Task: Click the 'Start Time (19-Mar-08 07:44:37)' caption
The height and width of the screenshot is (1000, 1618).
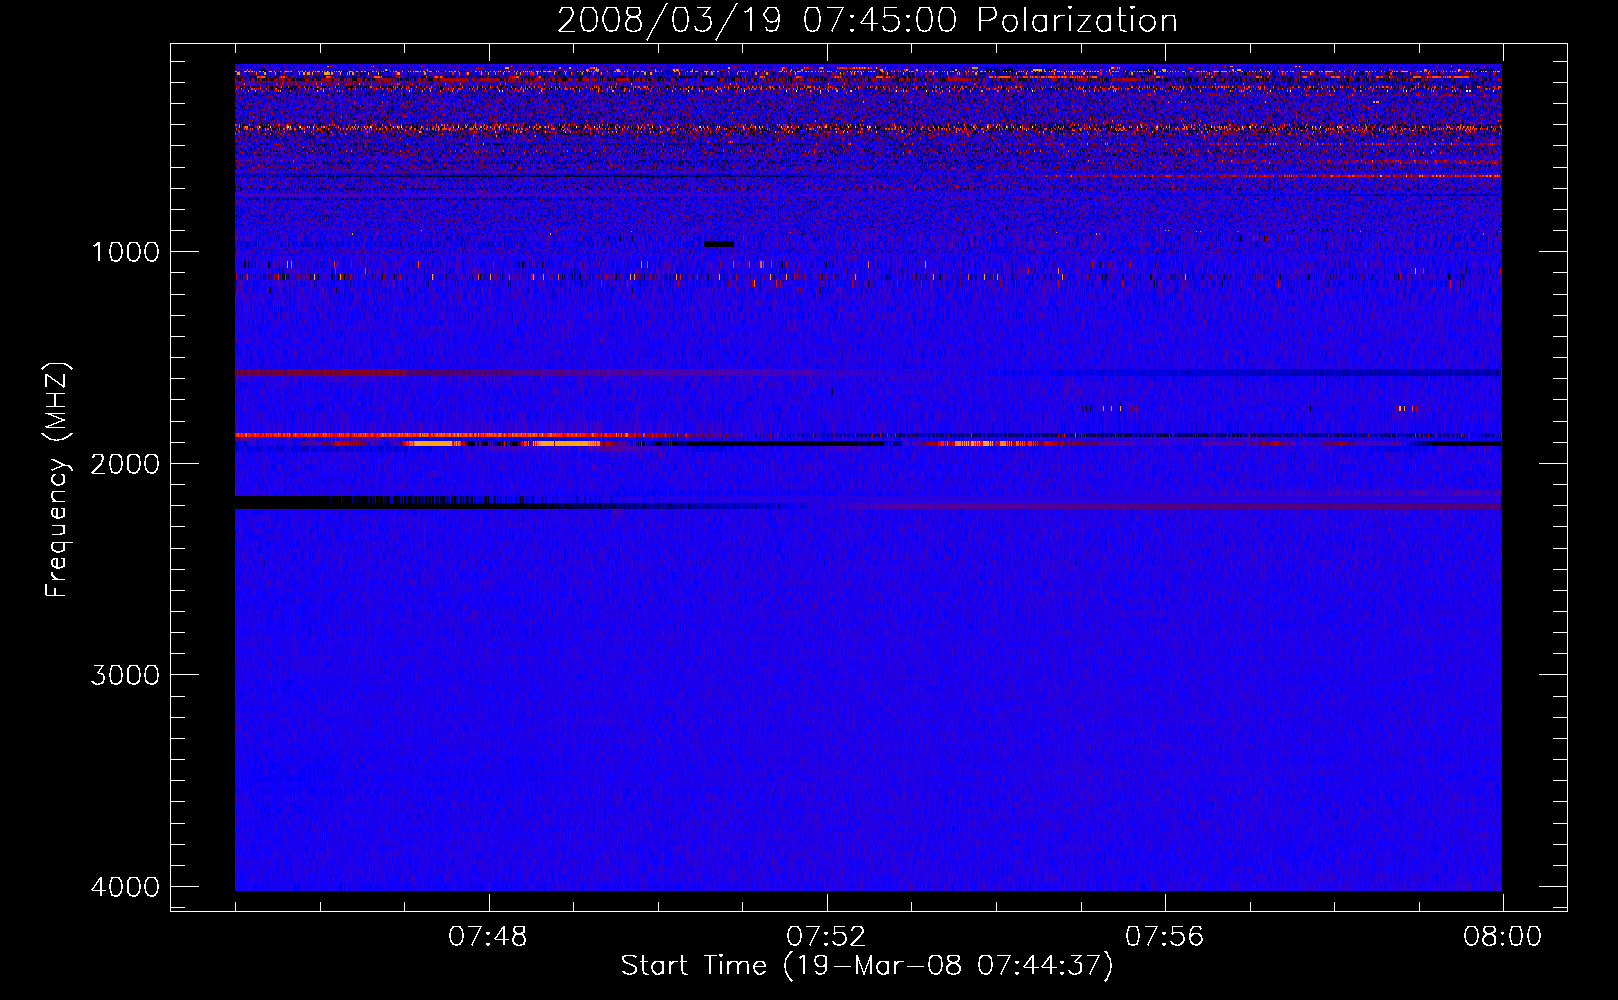Action: point(867,966)
